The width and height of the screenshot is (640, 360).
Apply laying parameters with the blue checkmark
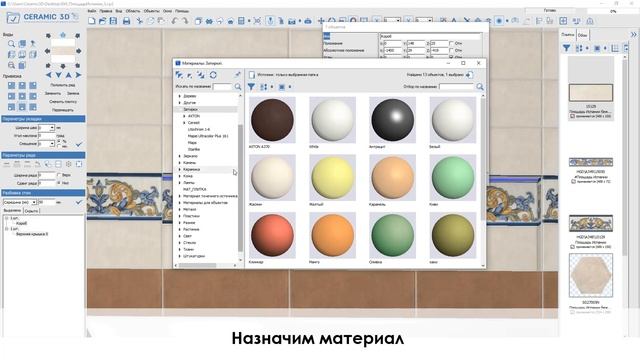(79, 144)
